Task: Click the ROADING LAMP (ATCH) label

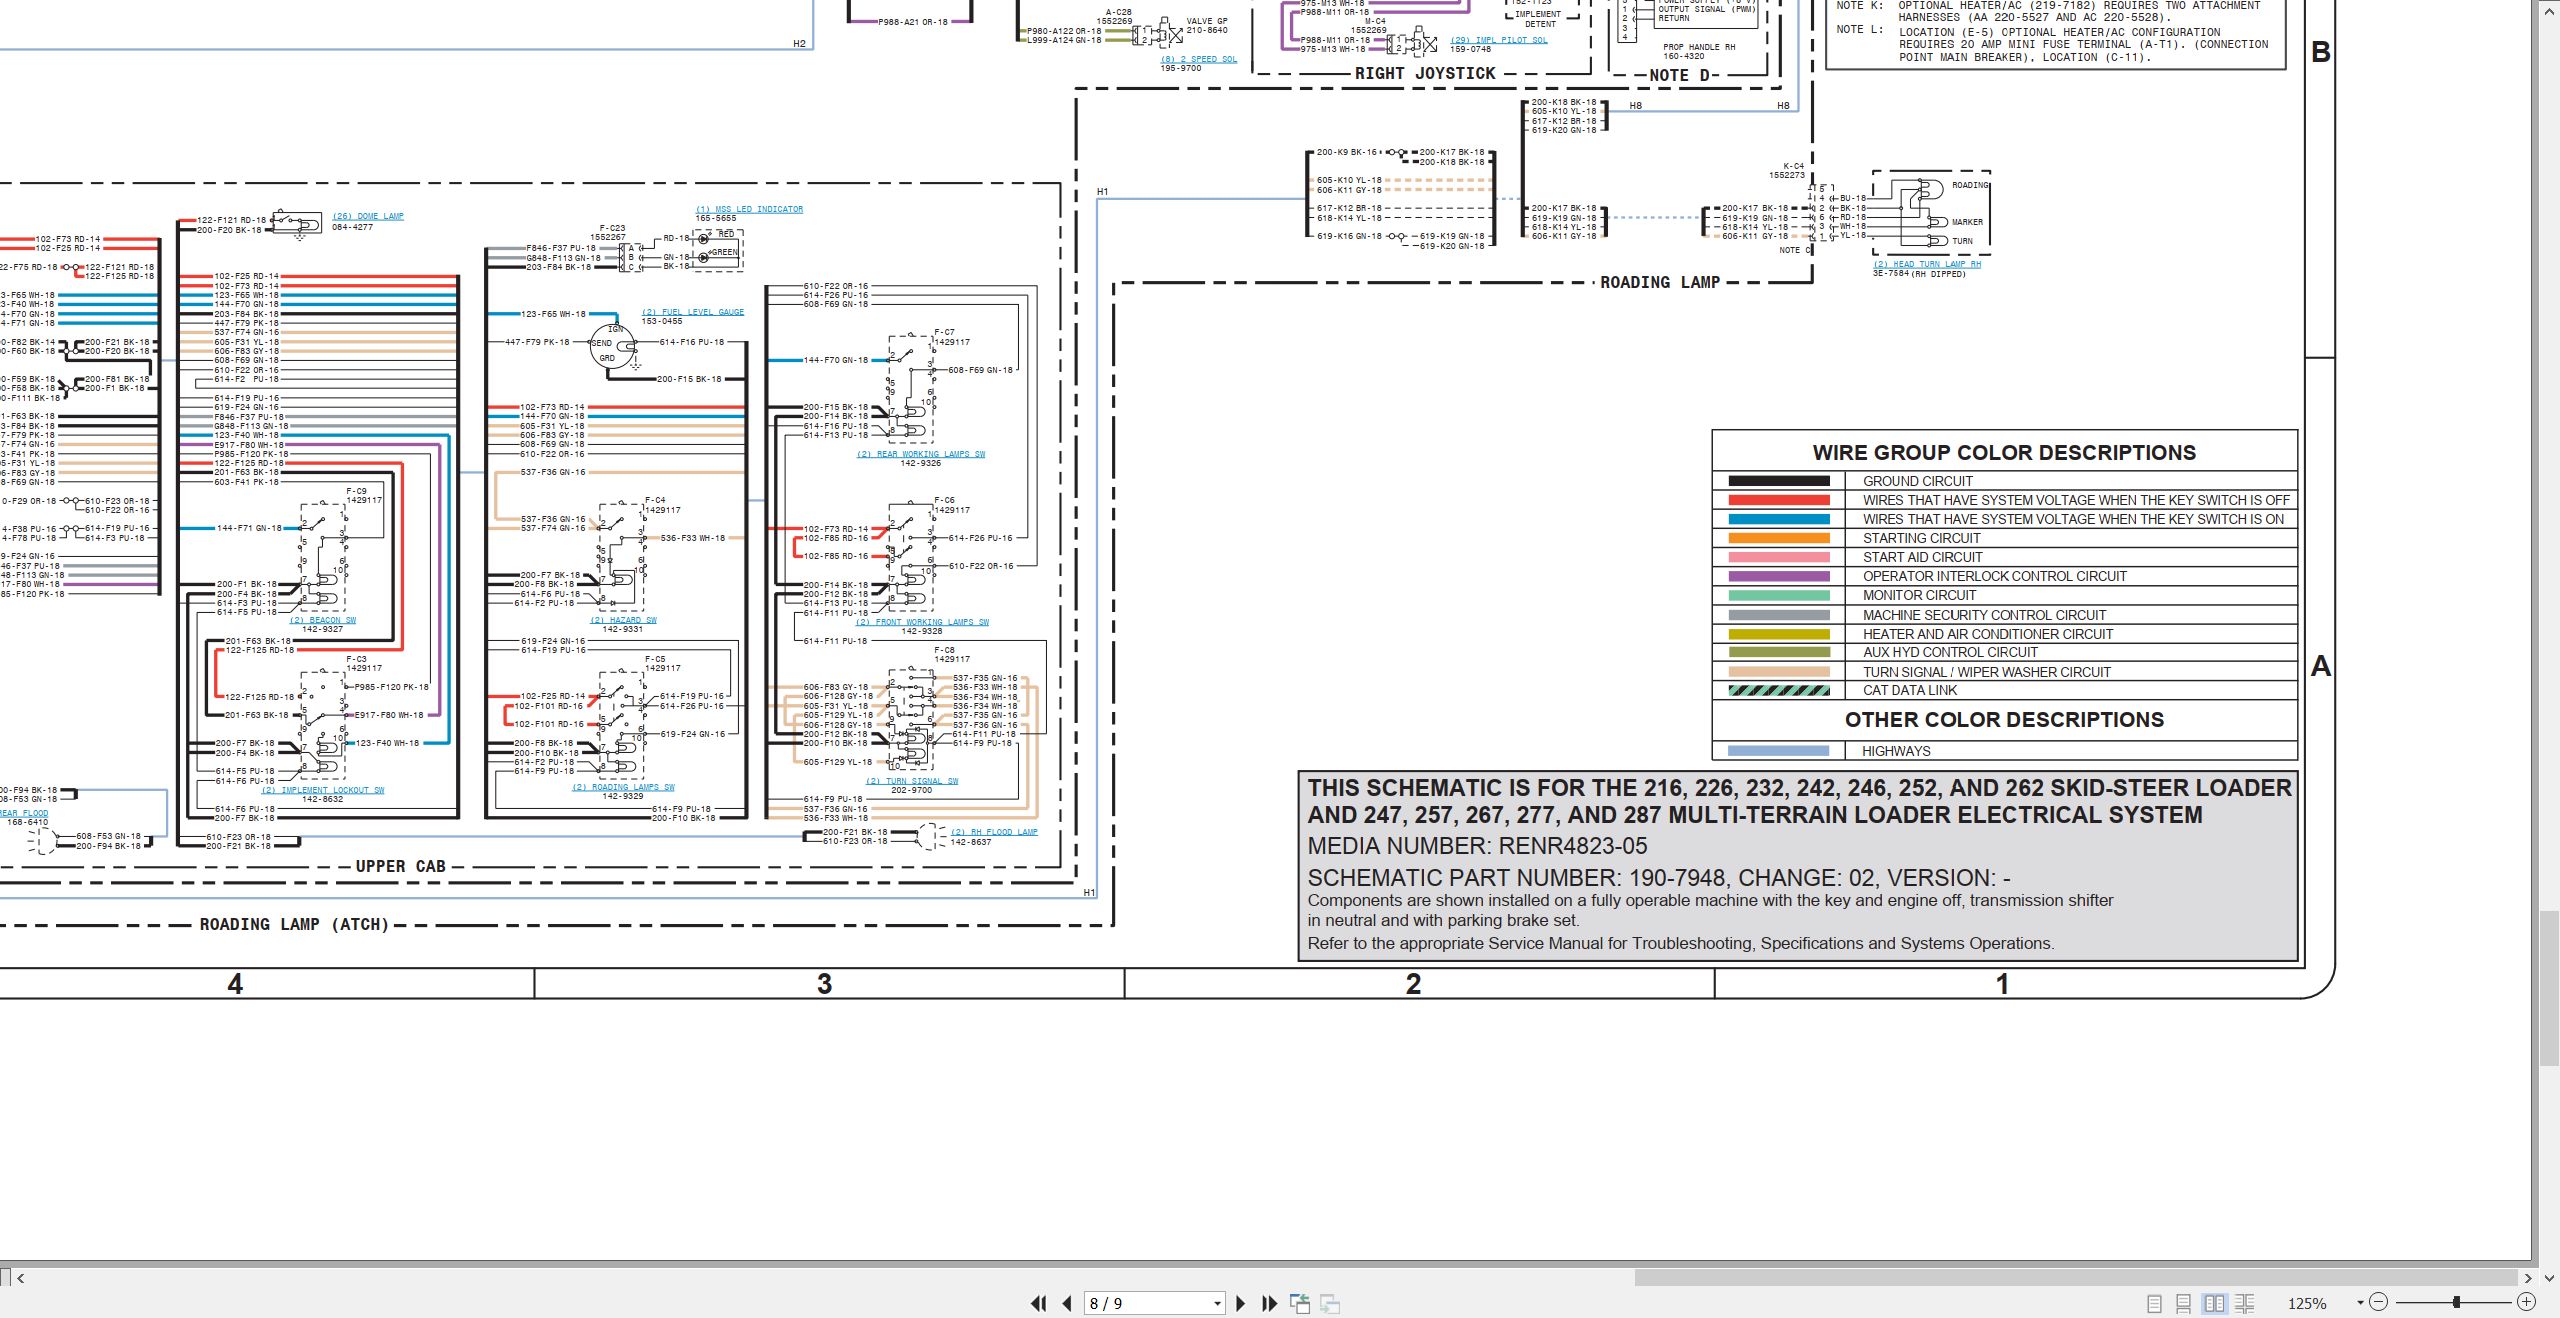Action: coord(294,924)
